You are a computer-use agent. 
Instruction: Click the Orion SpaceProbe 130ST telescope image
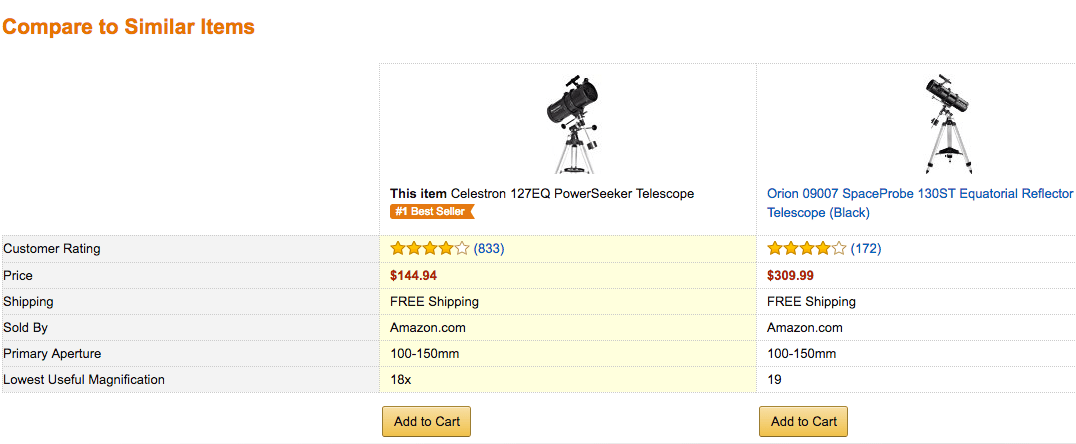950,124
